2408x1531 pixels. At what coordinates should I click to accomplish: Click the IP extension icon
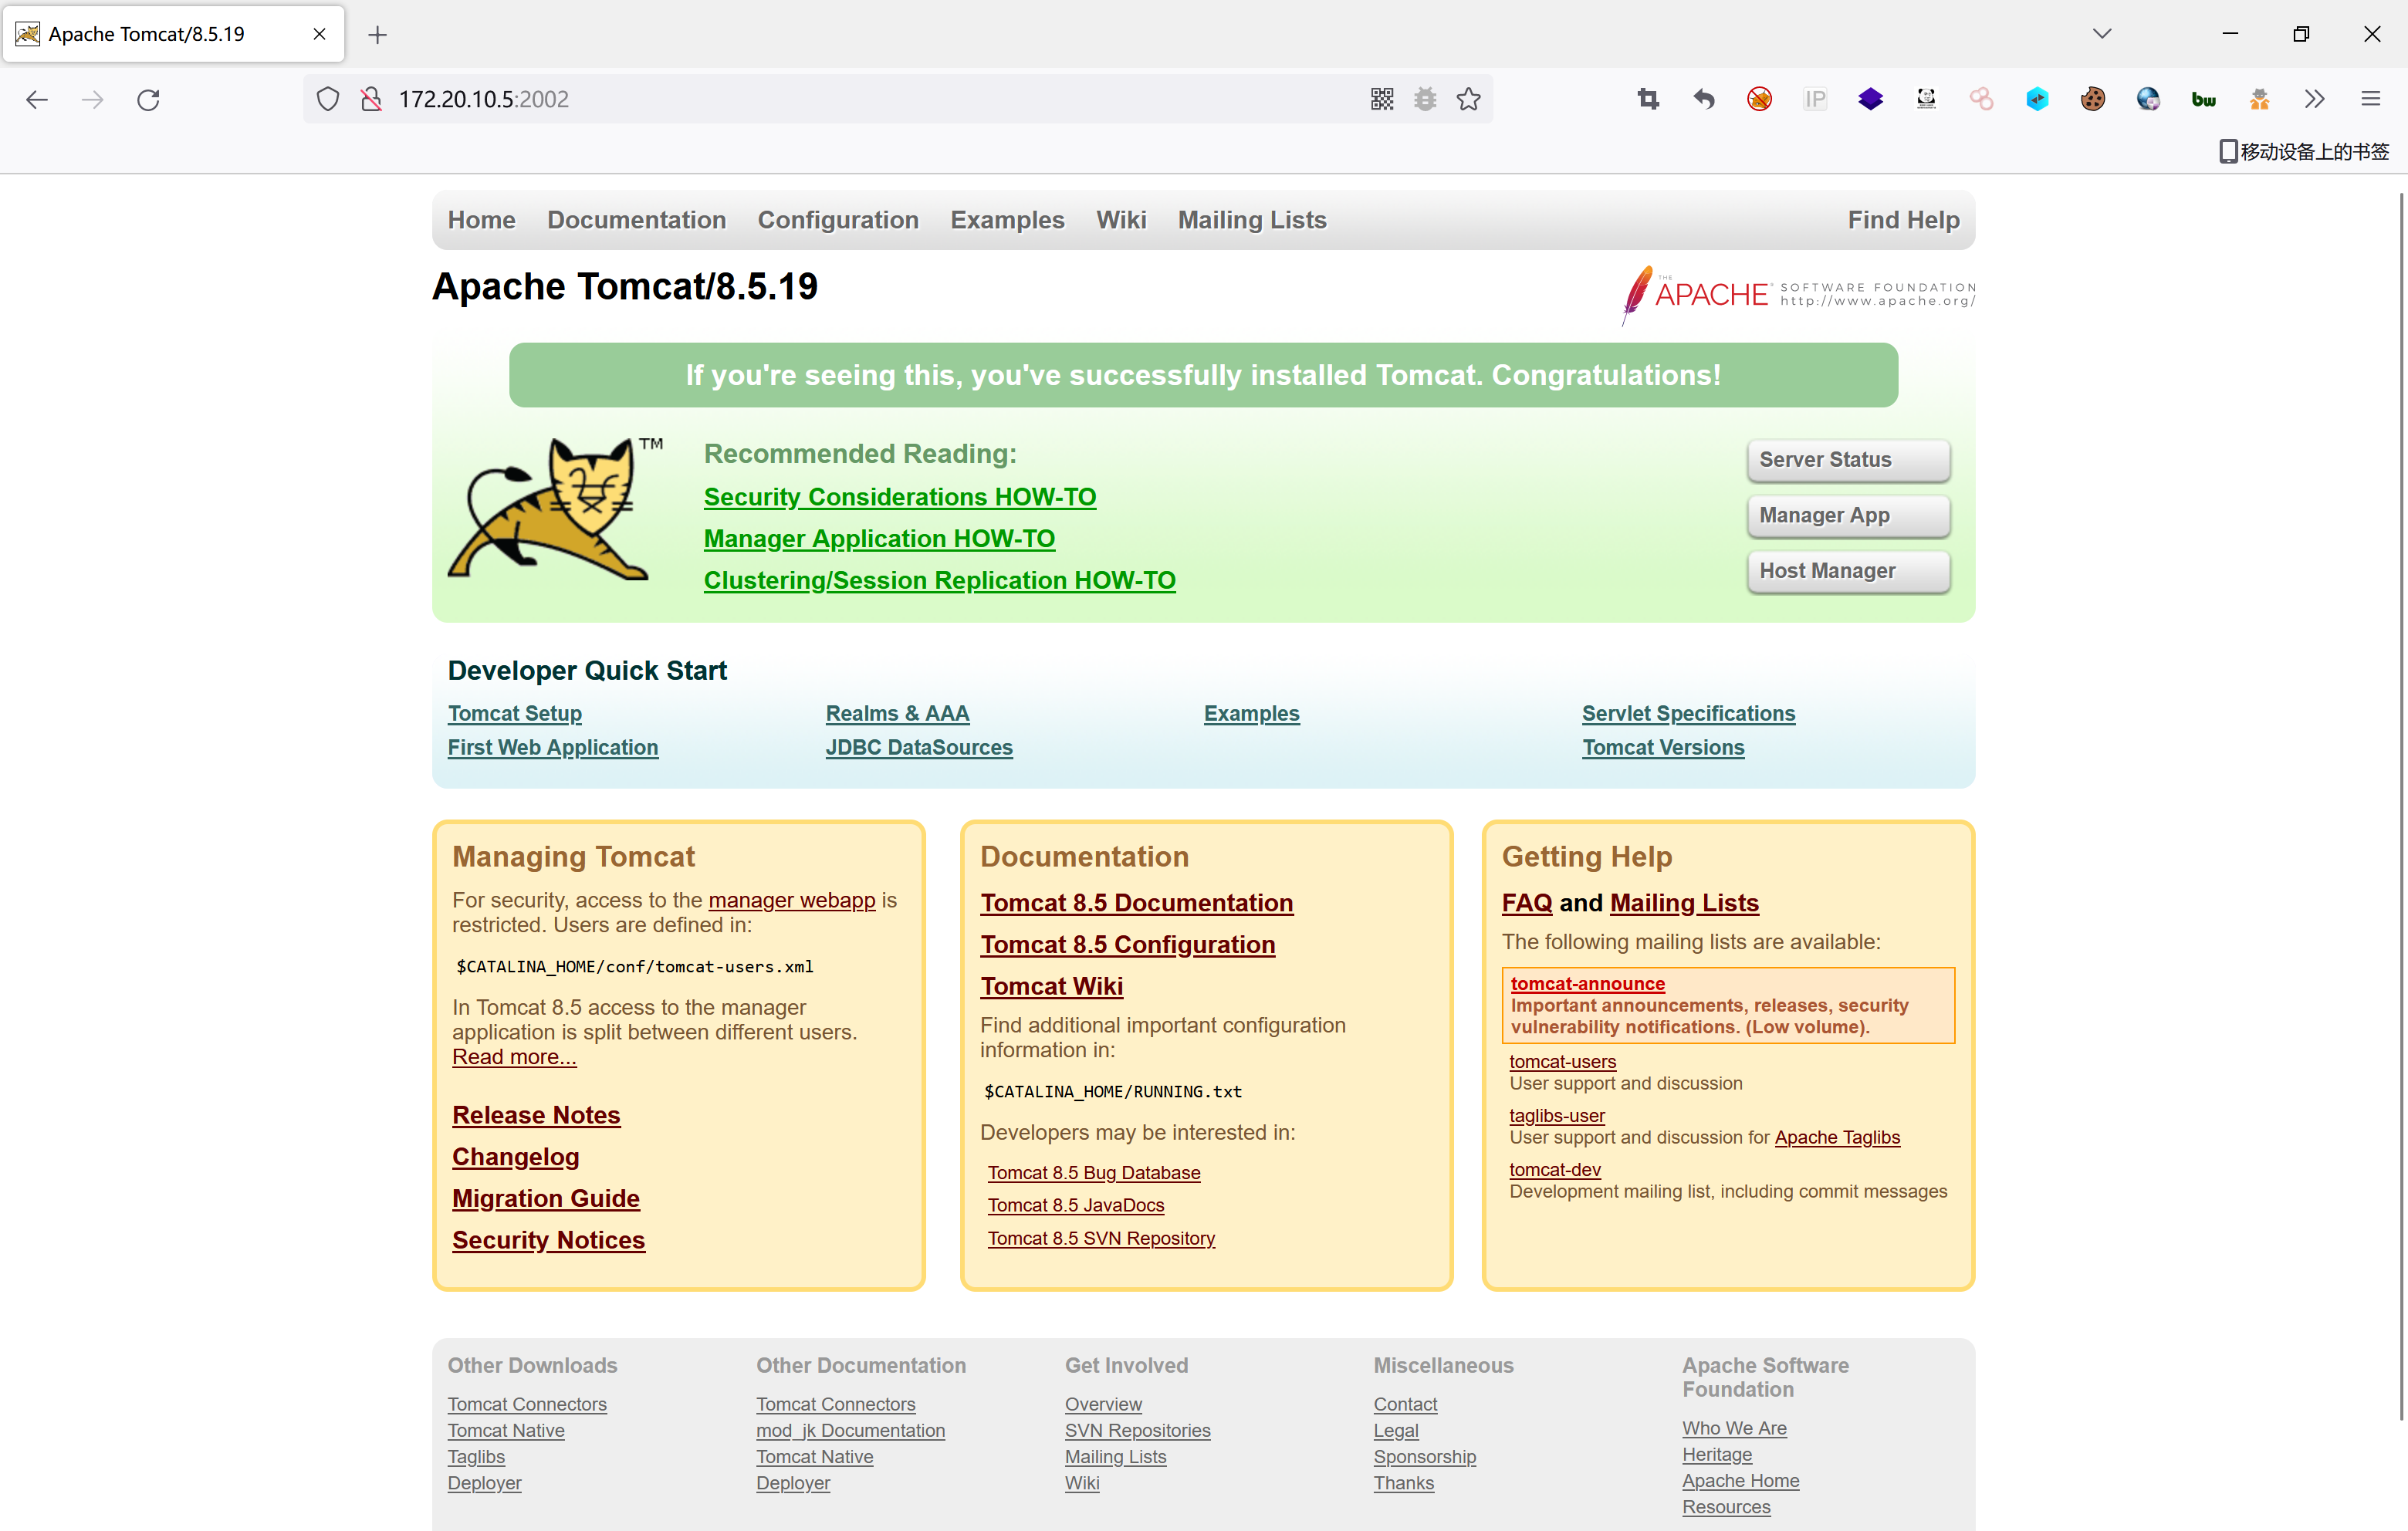[1815, 99]
